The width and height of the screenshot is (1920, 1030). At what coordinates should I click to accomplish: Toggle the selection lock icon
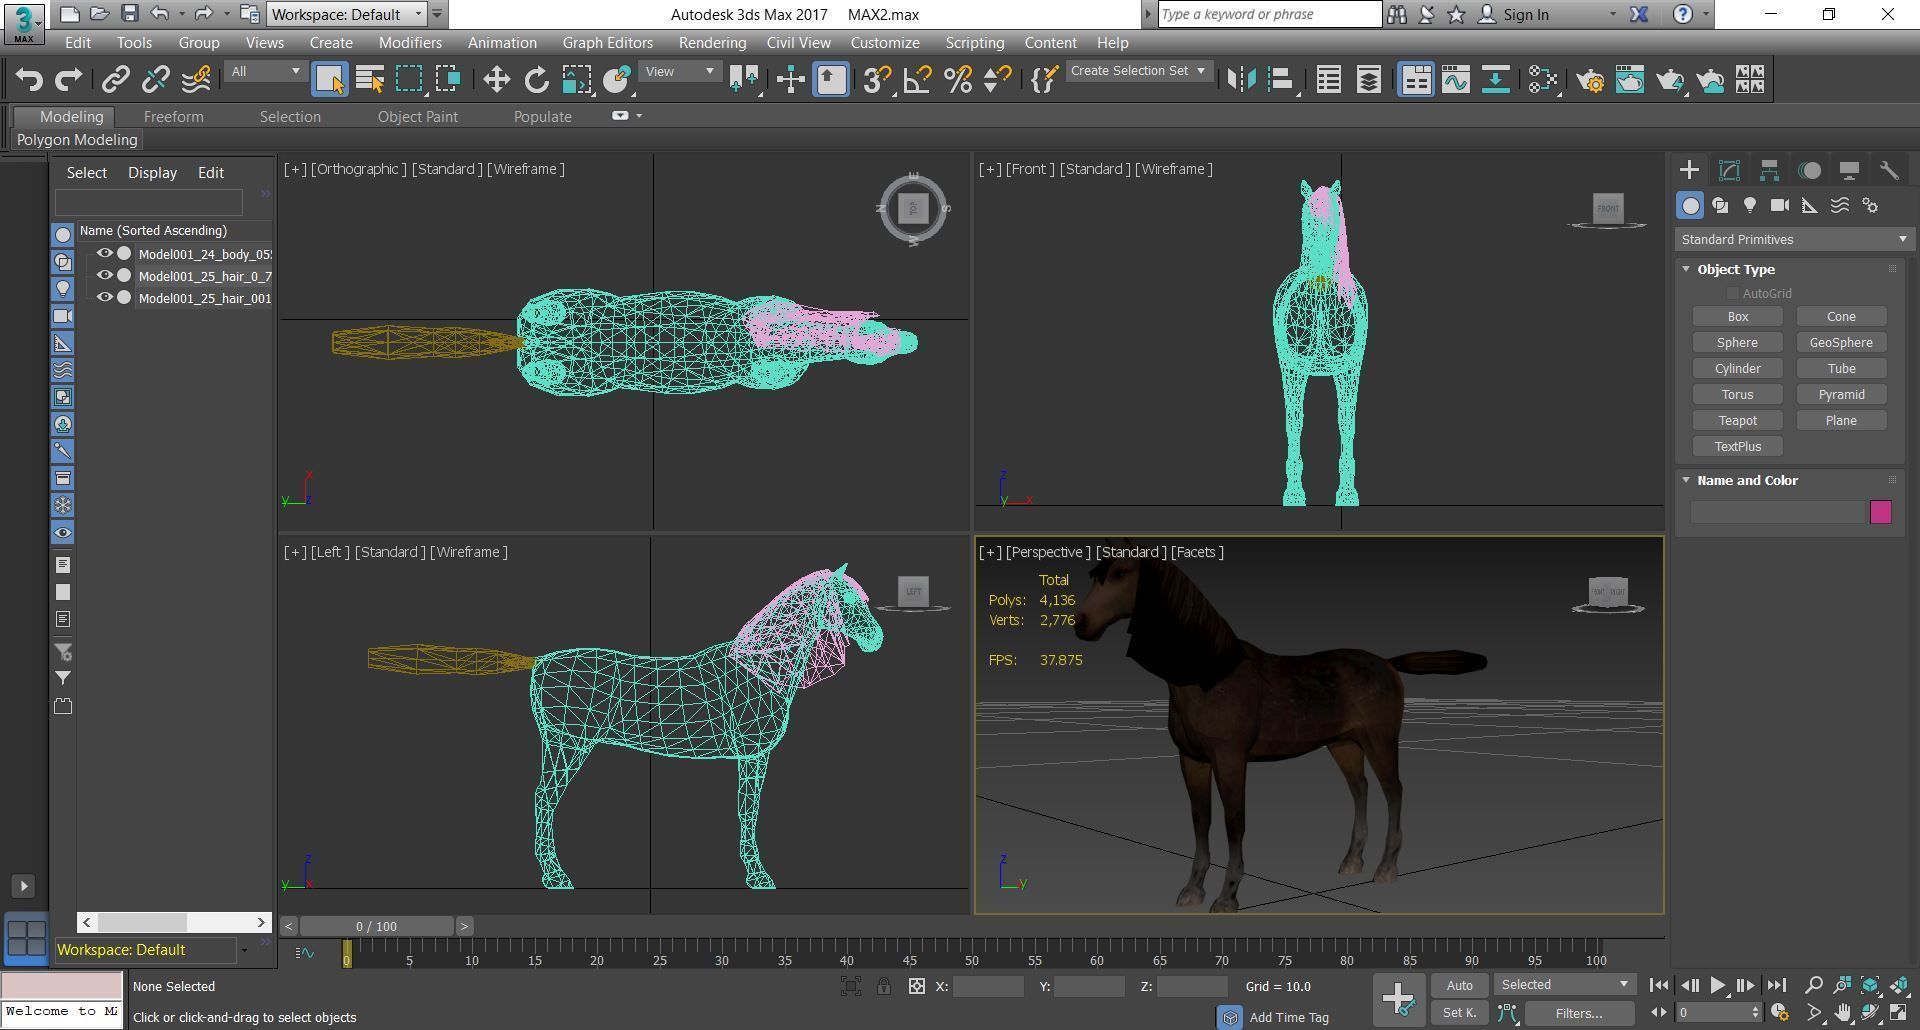click(x=884, y=987)
